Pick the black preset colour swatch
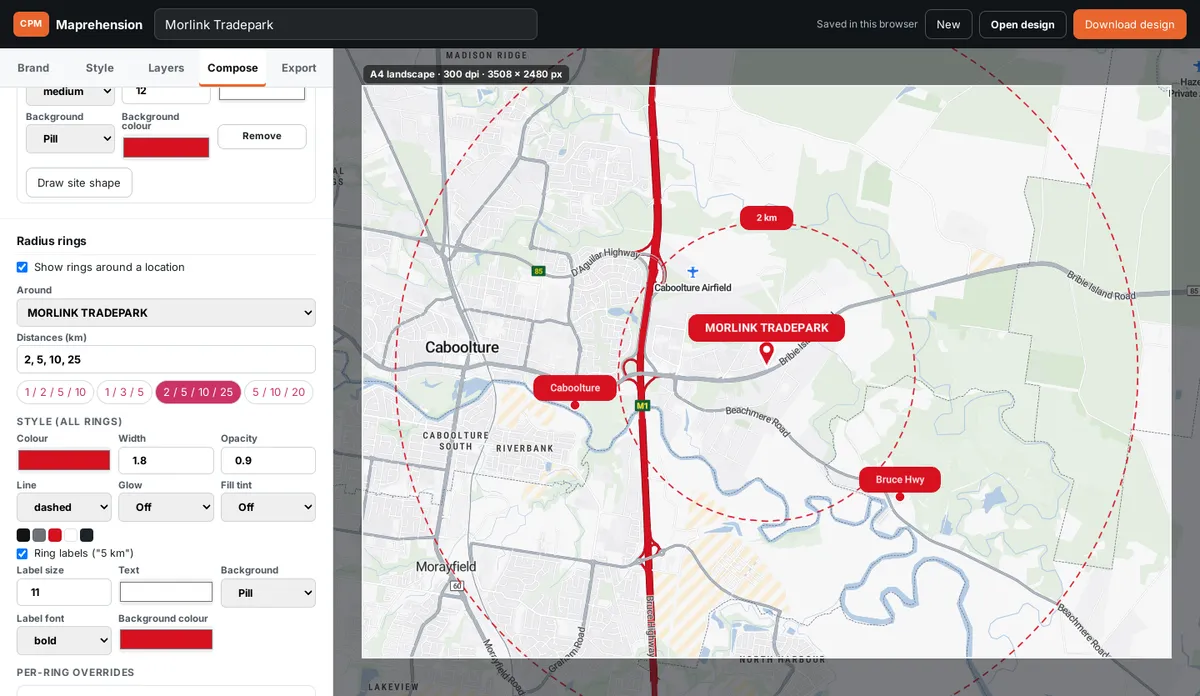Image resolution: width=1200 pixels, height=696 pixels. (x=23, y=535)
